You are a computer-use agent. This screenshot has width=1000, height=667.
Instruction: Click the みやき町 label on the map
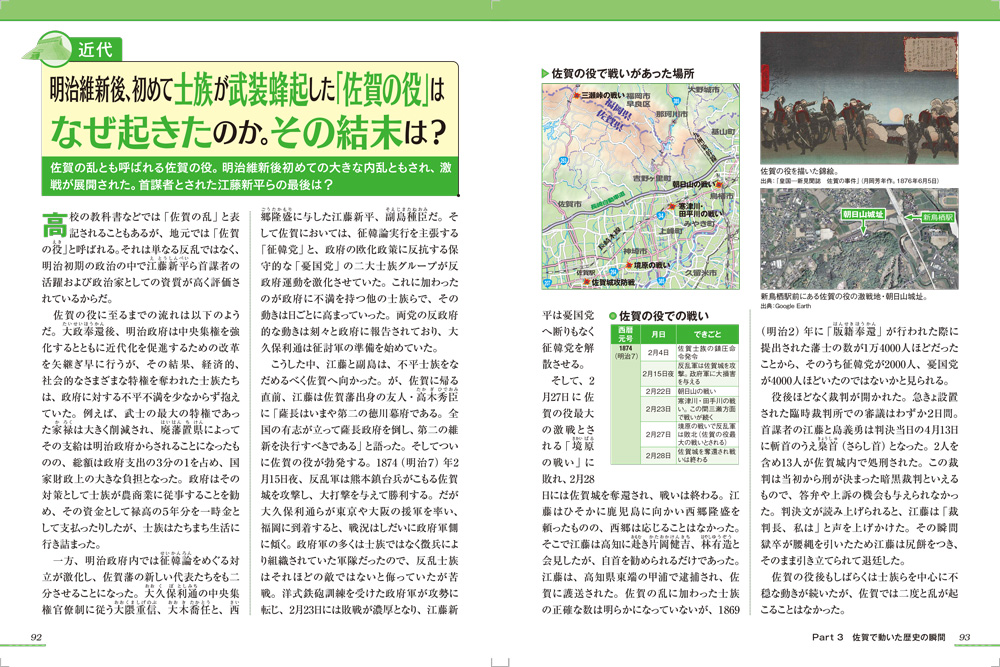[x=699, y=223]
